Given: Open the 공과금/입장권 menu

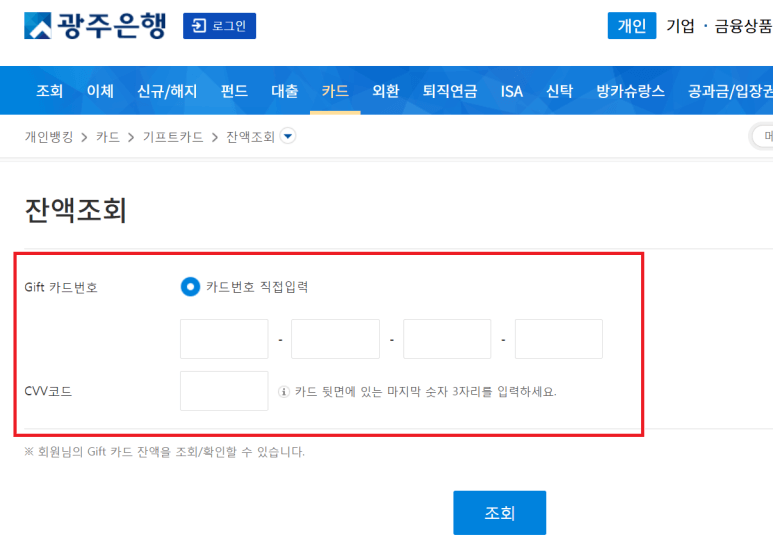Looking at the screenshot, I should (x=731, y=91).
